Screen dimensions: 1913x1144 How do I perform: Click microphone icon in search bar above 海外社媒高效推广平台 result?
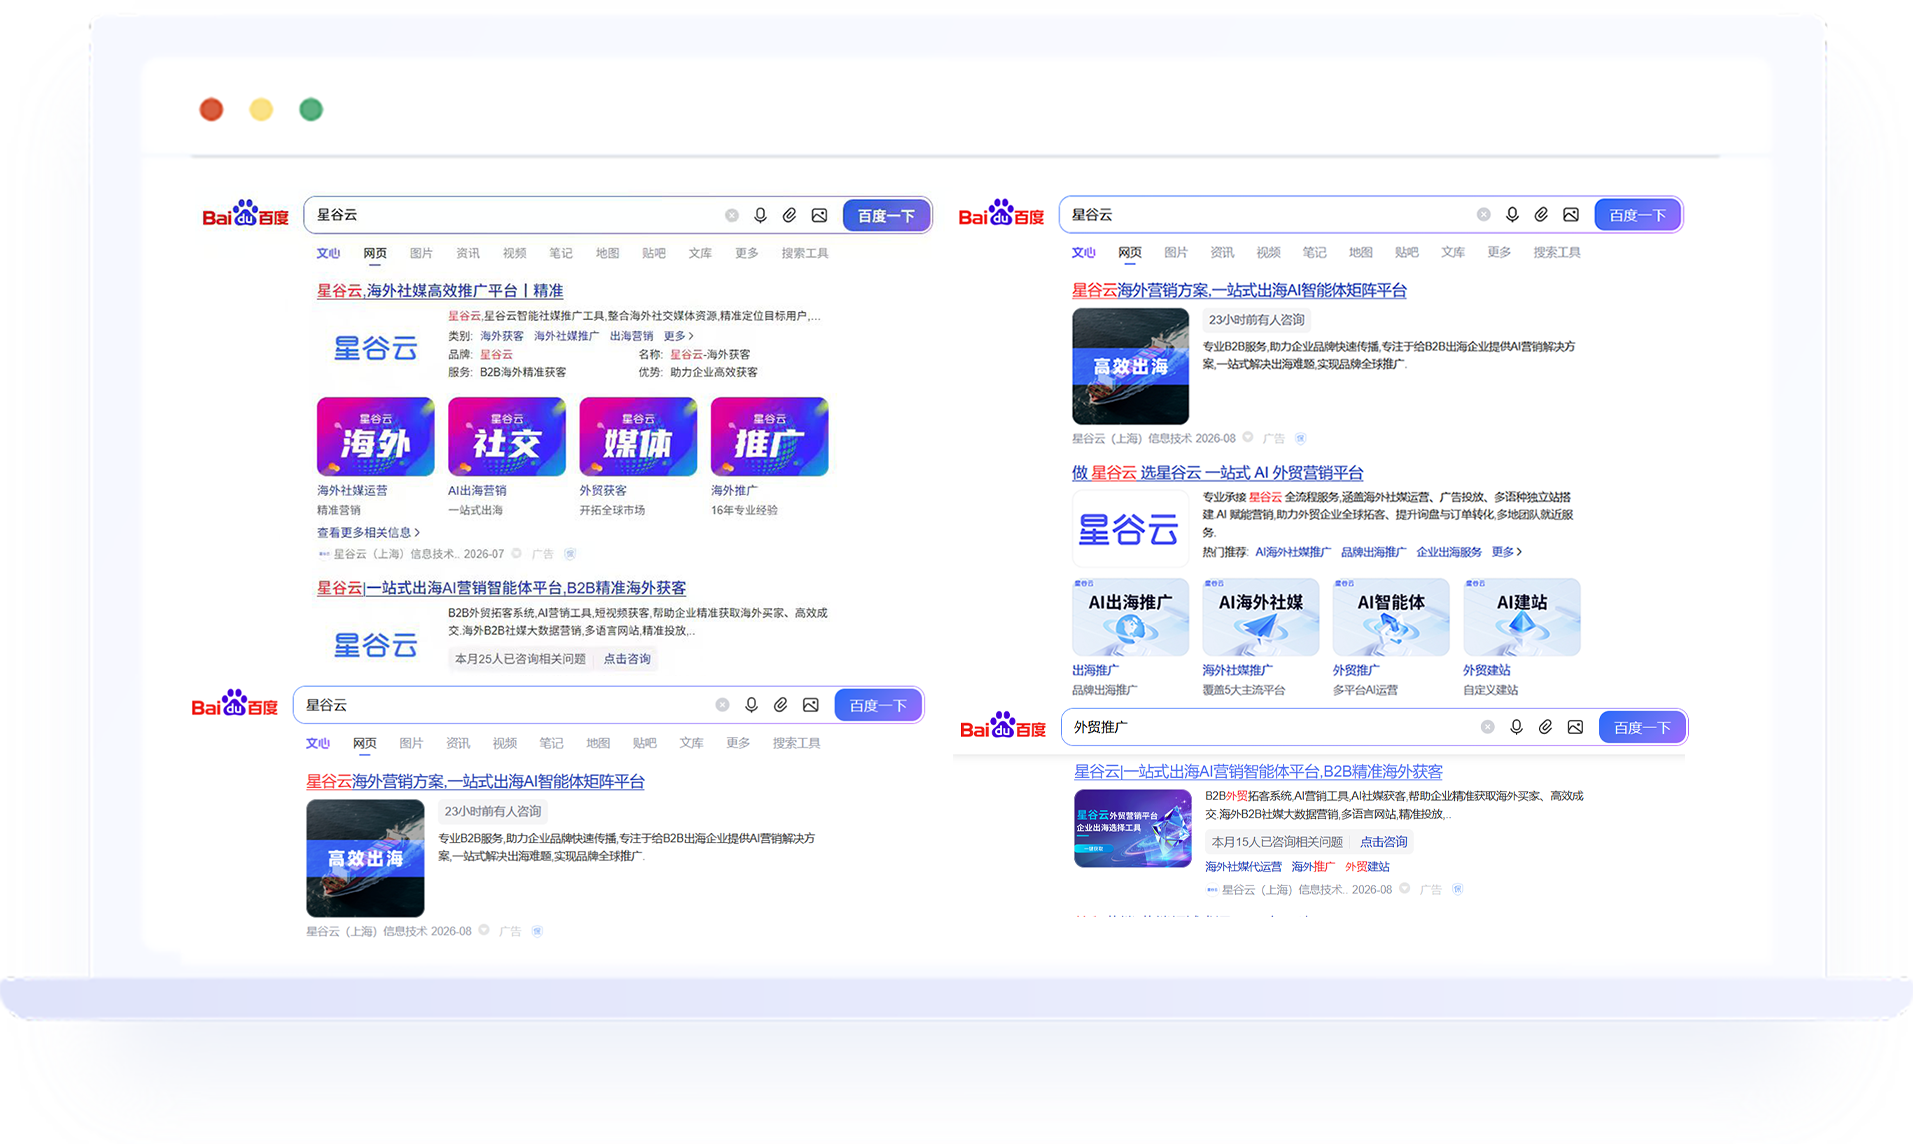point(760,215)
